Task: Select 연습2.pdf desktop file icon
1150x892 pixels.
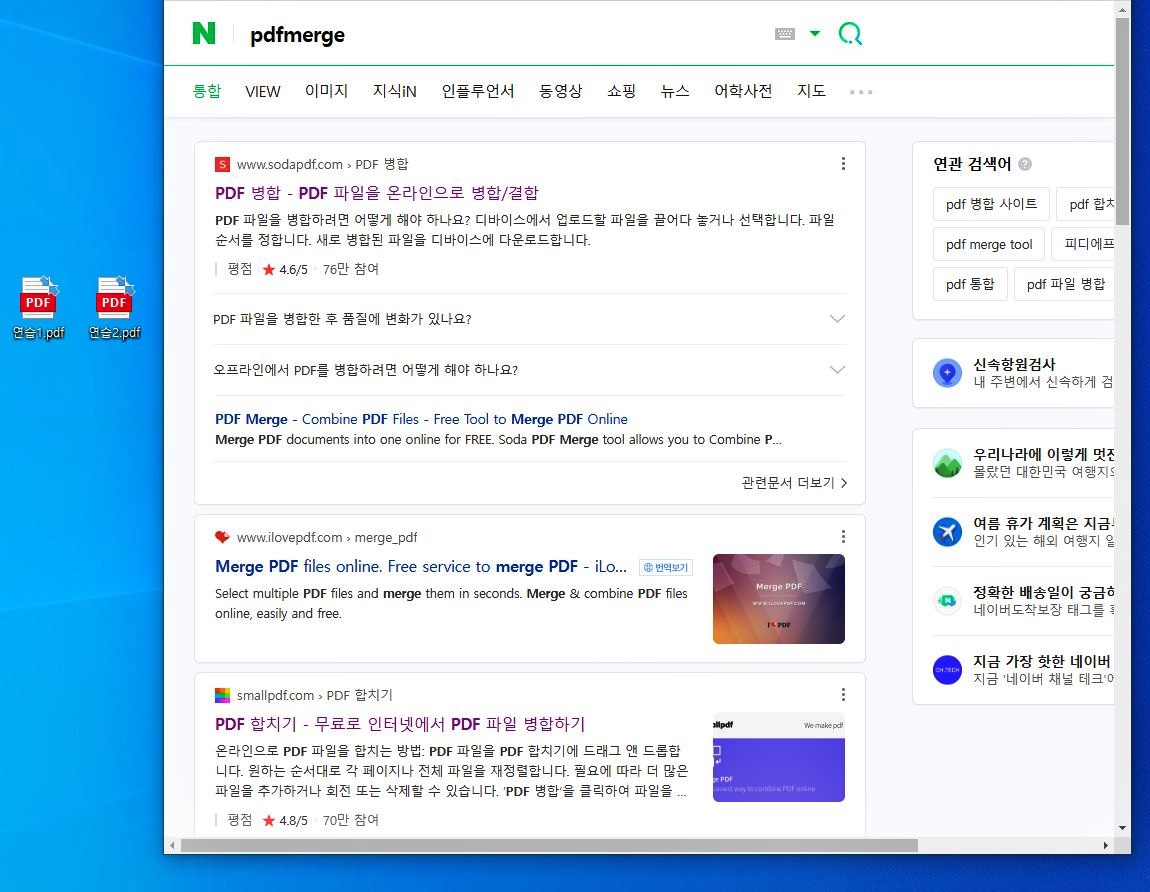Action: point(114,307)
